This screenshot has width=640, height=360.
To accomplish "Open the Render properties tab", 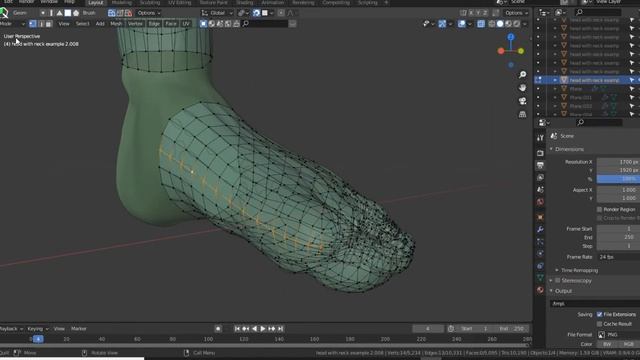I will (x=540, y=153).
